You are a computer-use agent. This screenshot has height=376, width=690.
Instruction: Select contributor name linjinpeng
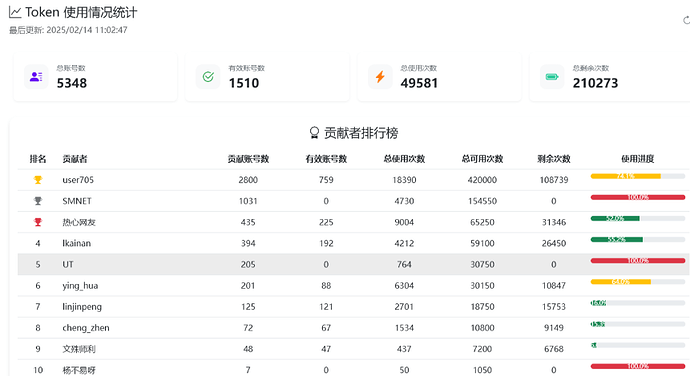[82, 306]
